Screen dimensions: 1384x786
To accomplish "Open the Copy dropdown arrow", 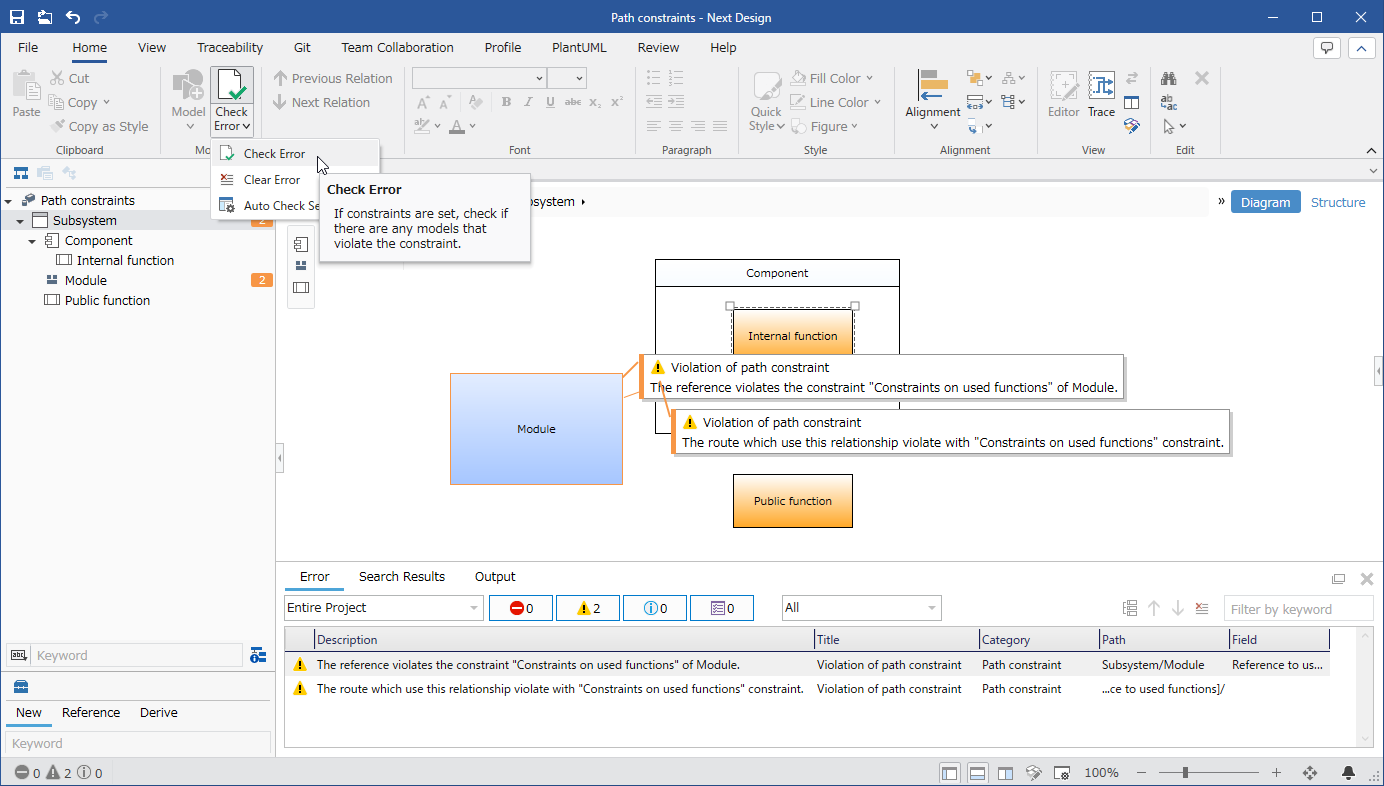I will (x=106, y=102).
